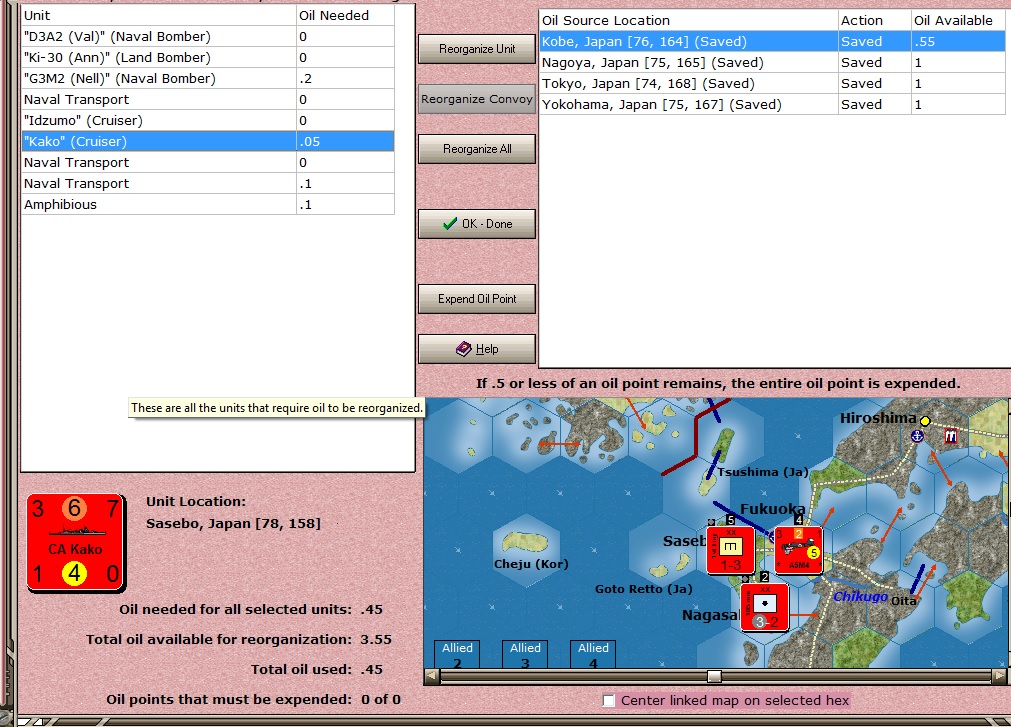Enable Center linked map on selected hex
The image size is (1011, 727).
pyautogui.click(x=609, y=701)
